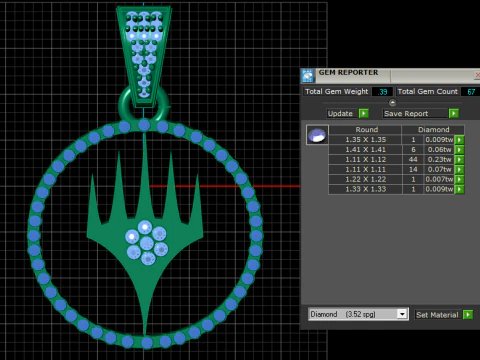Click the Set Material button
Image resolution: width=480 pixels, height=360 pixels.
click(x=437, y=315)
